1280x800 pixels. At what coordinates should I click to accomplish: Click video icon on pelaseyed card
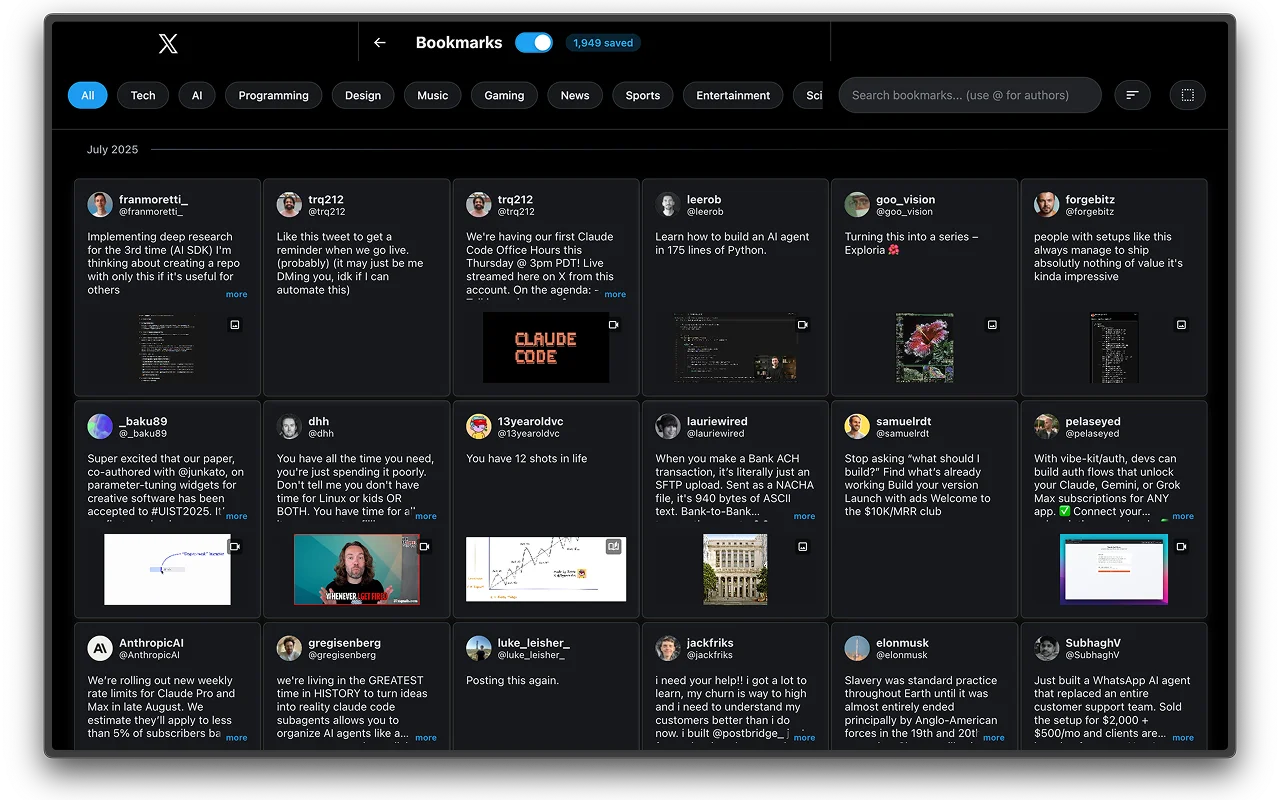pos(1181,547)
